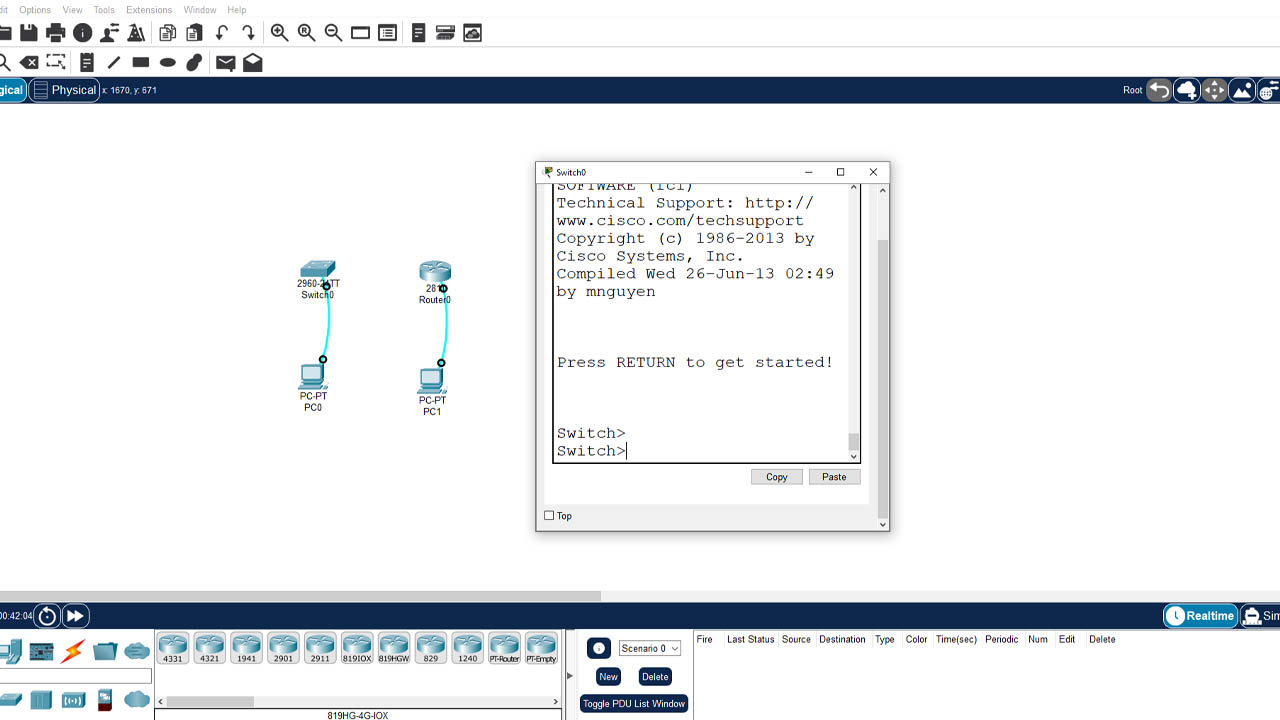Click the terminal text scrollbar thumb
This screenshot has height=720, width=1280.
click(853, 442)
